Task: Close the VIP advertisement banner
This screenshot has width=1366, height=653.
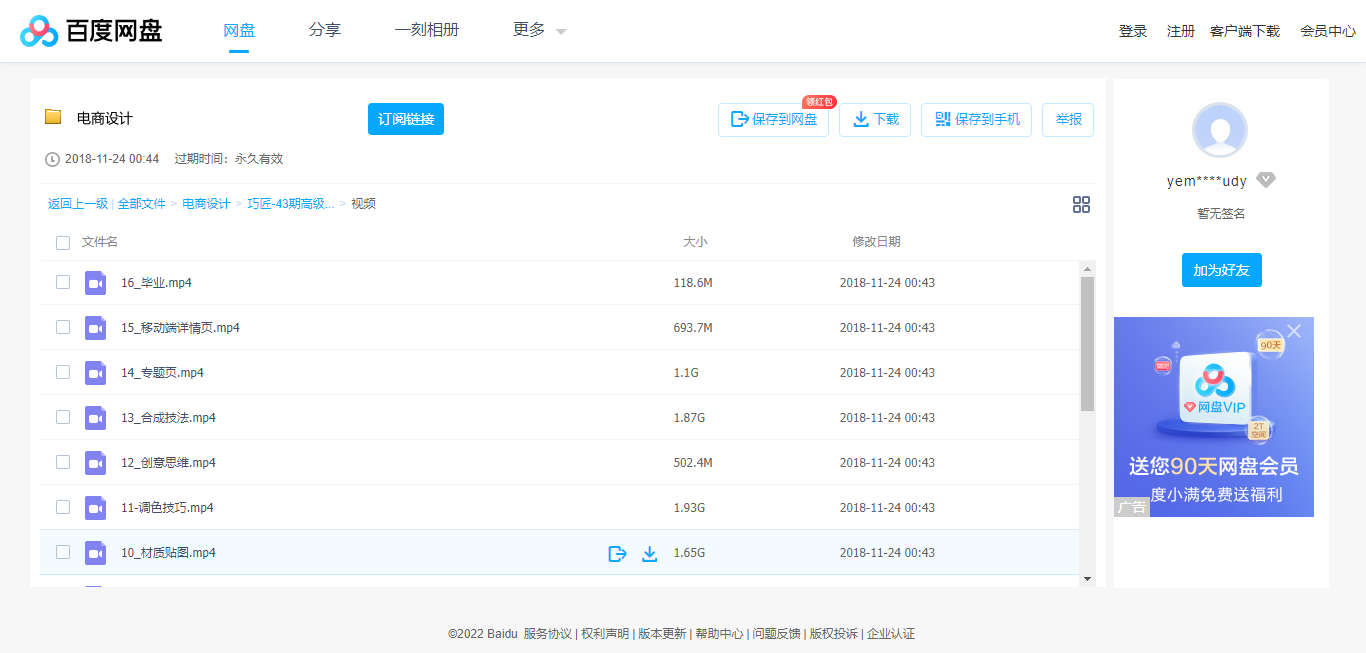Action: point(1294,331)
